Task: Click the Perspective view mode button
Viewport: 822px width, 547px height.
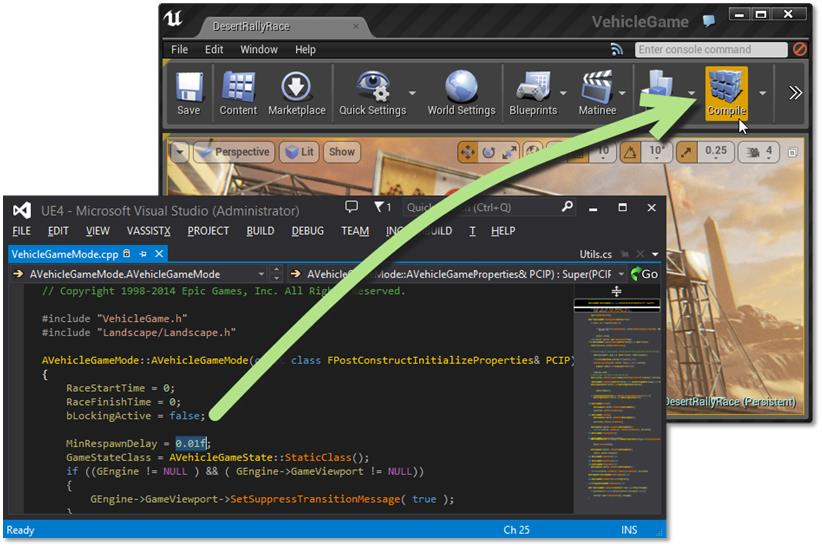Action: (x=235, y=152)
